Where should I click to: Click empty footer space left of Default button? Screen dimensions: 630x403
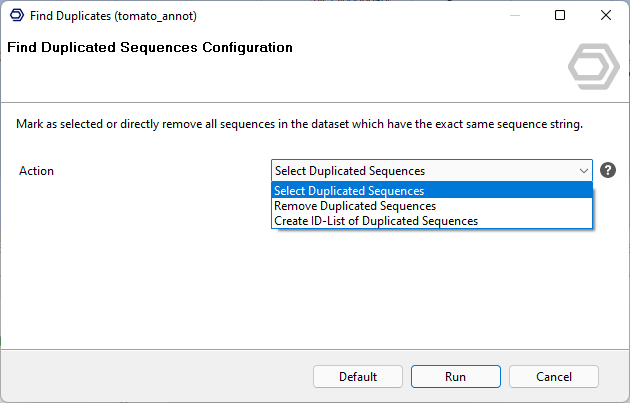click(x=150, y=377)
